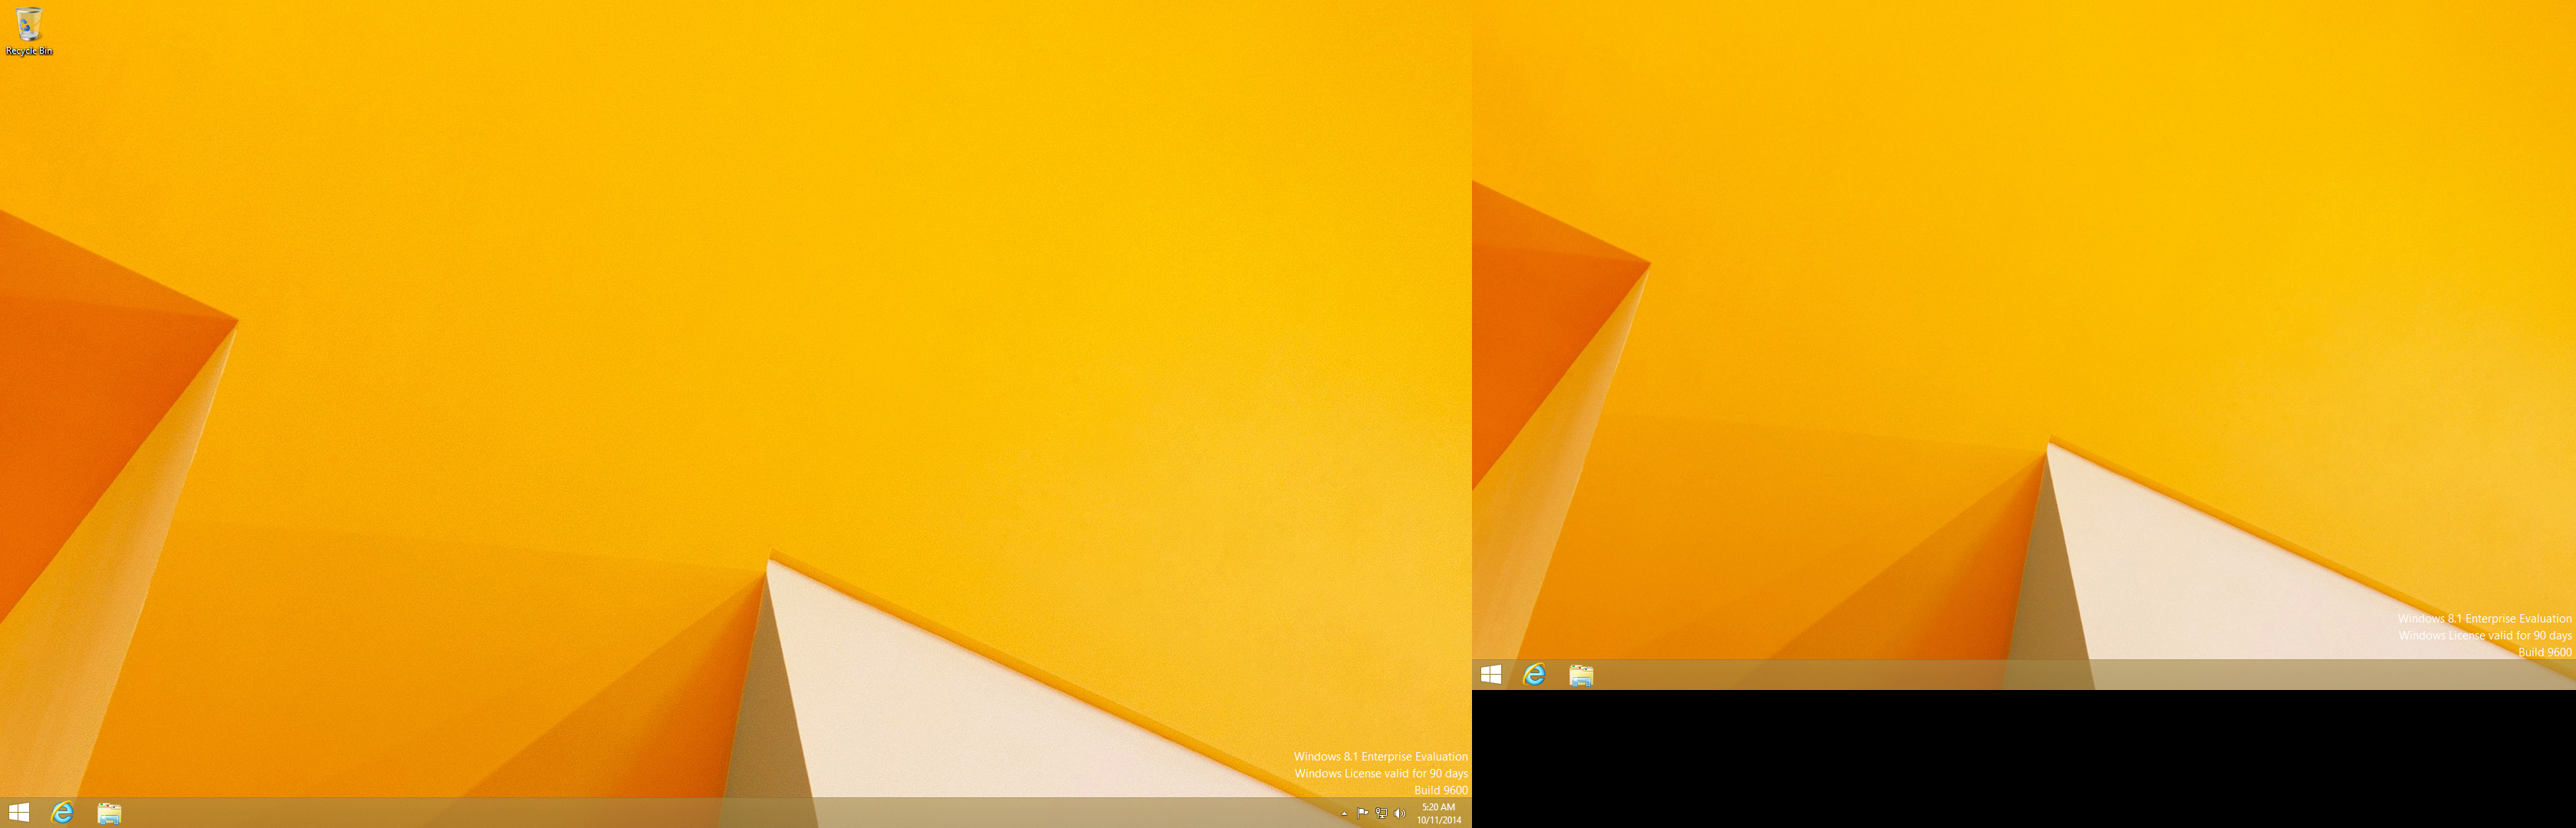Screen dimensions: 2576x828
Task: Click the network connection tray icon
Action: coord(1381,813)
